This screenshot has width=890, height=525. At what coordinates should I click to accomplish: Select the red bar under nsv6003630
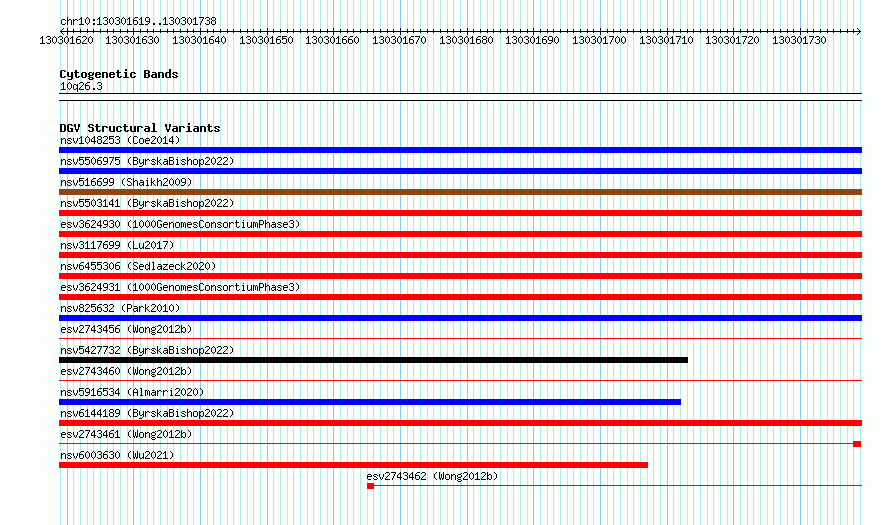[353, 465]
